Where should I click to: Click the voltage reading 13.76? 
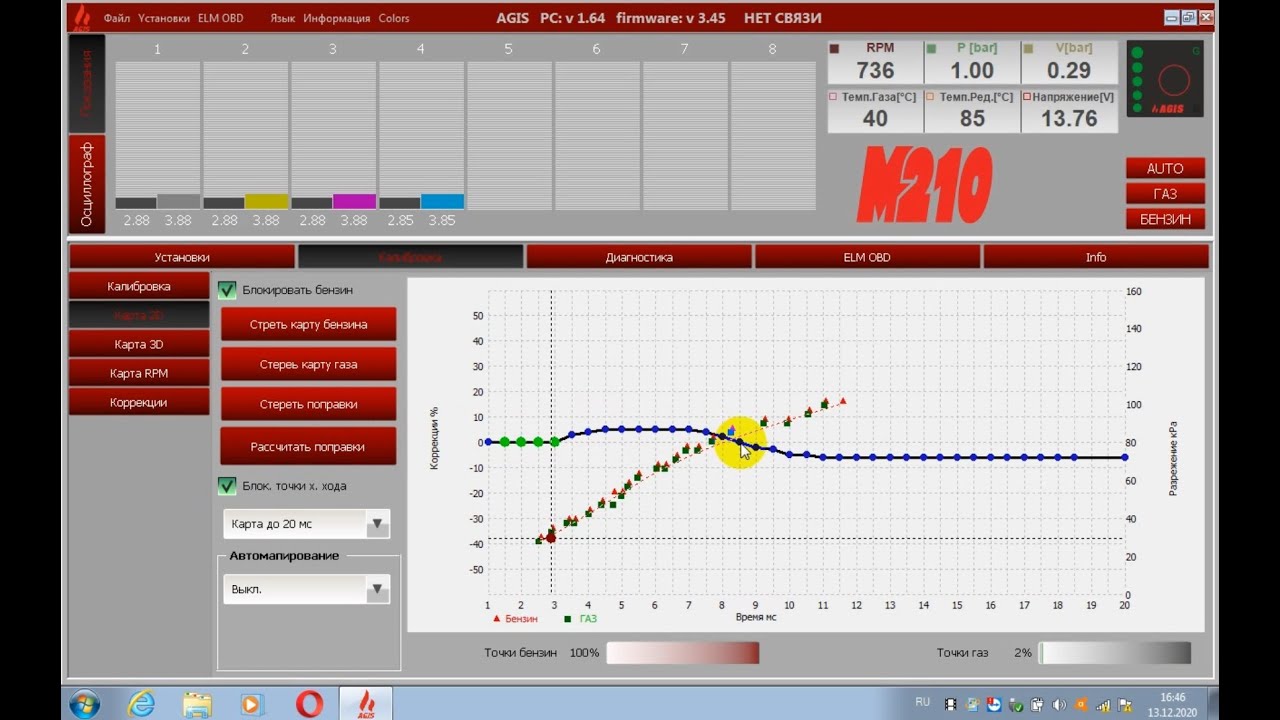(x=1070, y=119)
